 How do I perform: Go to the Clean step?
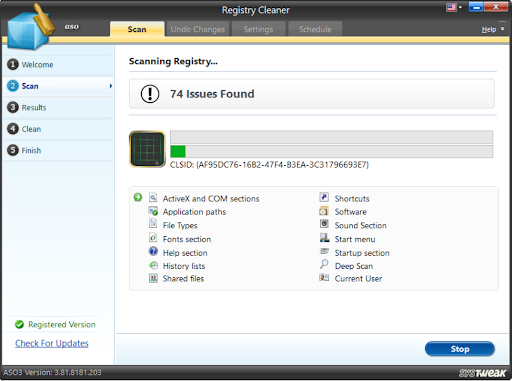point(58,129)
